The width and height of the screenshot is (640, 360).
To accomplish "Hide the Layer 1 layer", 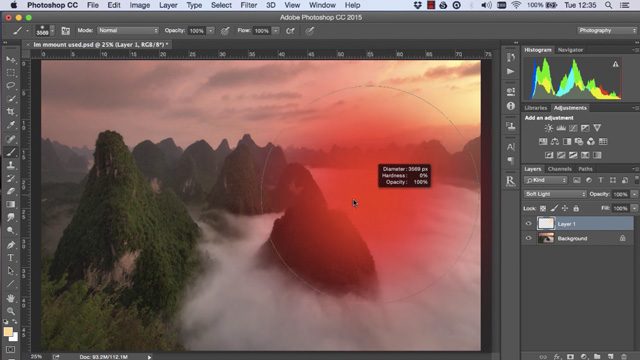I will click(529, 224).
